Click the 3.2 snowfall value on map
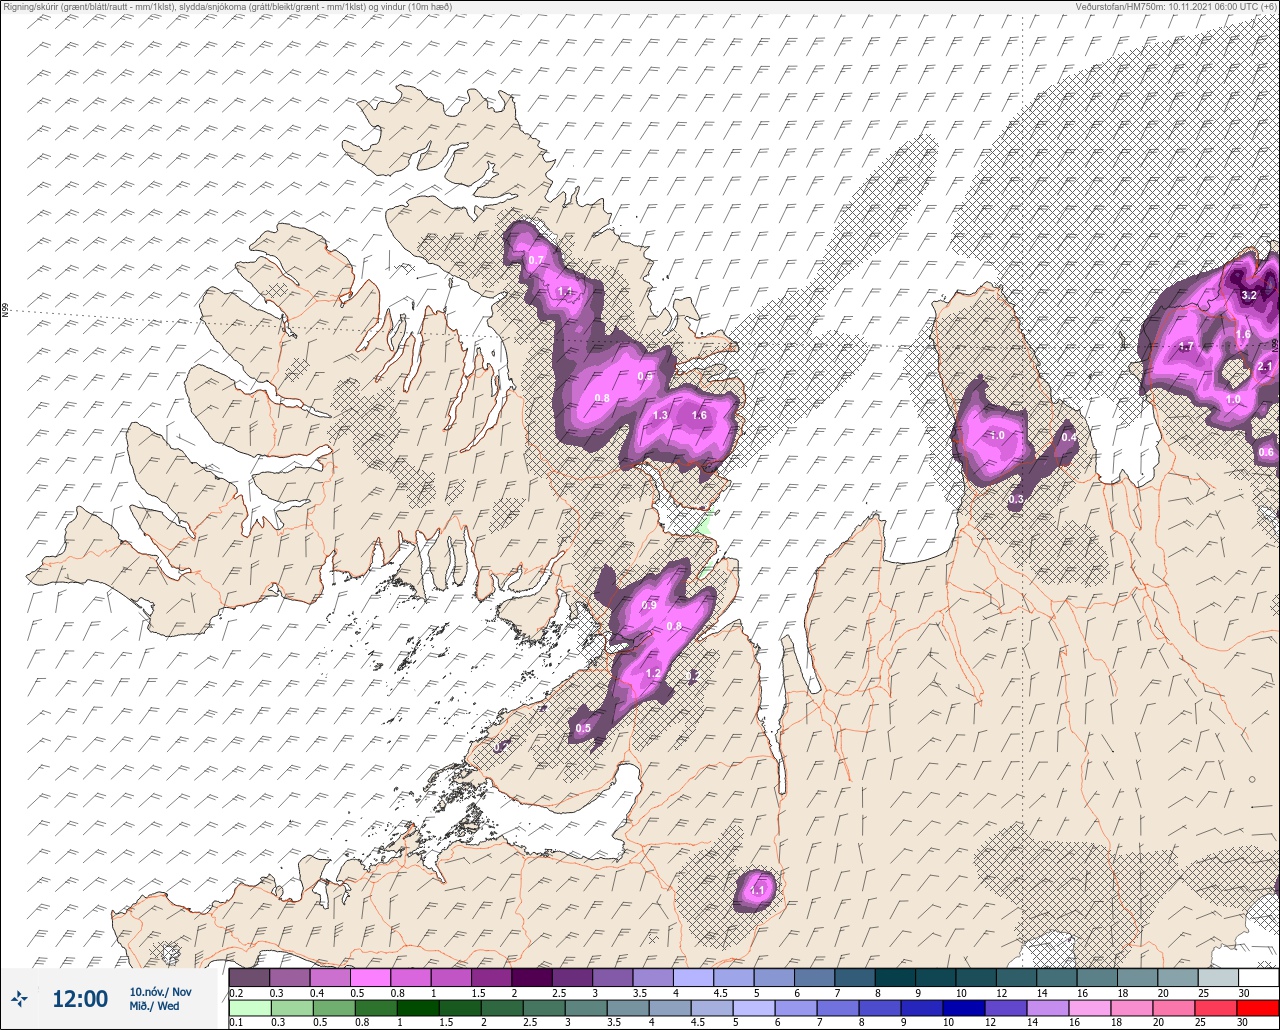Screen dimensions: 1280x1030 click(x=1248, y=296)
